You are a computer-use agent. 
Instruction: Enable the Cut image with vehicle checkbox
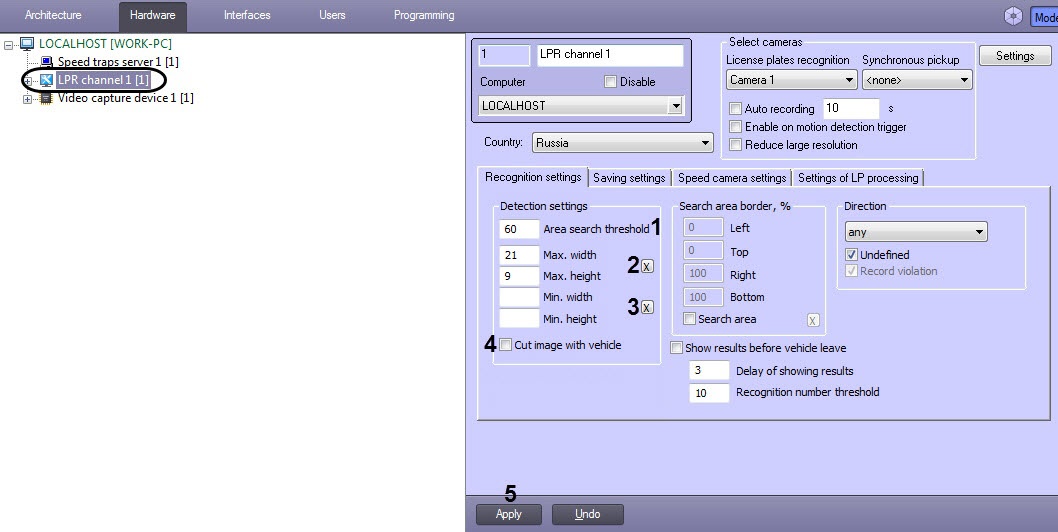click(x=506, y=345)
